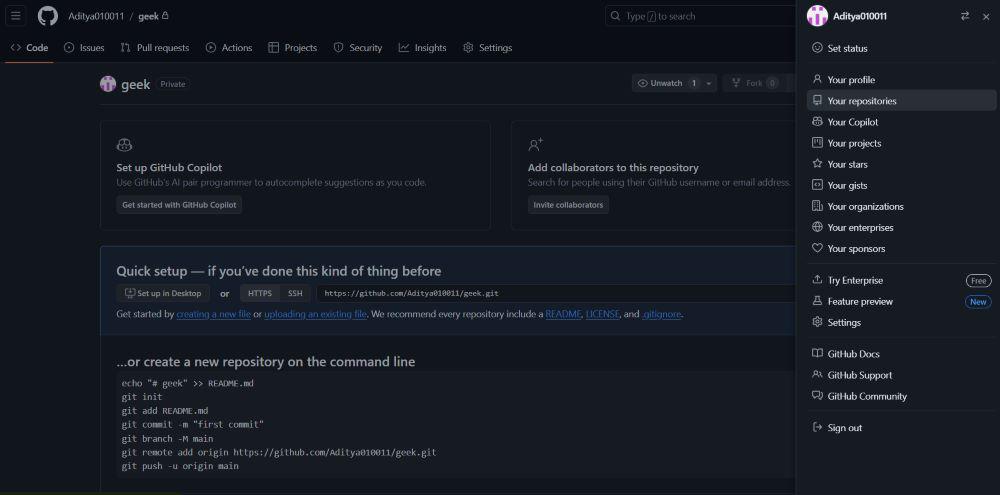Click the Your Copilot icon
1000x495 pixels.
[817, 122]
